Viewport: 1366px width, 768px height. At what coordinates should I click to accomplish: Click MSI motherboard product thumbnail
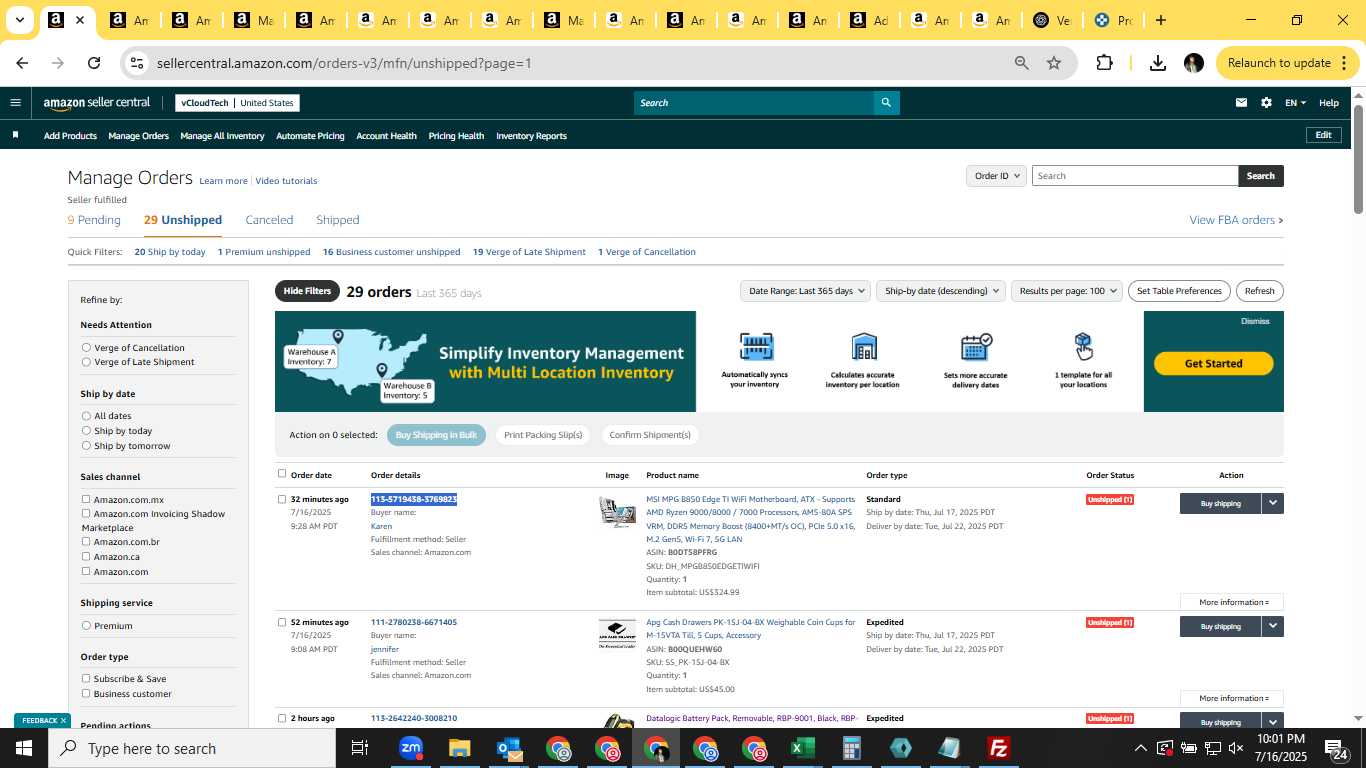(x=617, y=511)
